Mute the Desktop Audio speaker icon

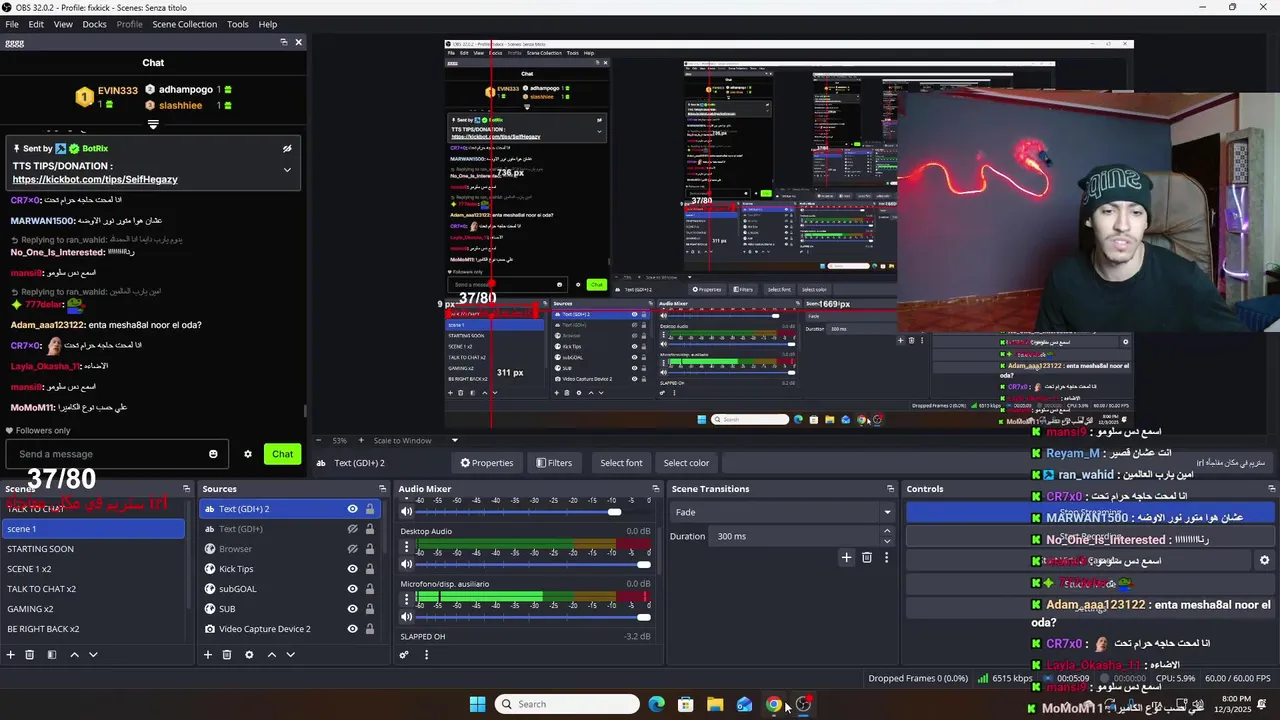(406, 564)
